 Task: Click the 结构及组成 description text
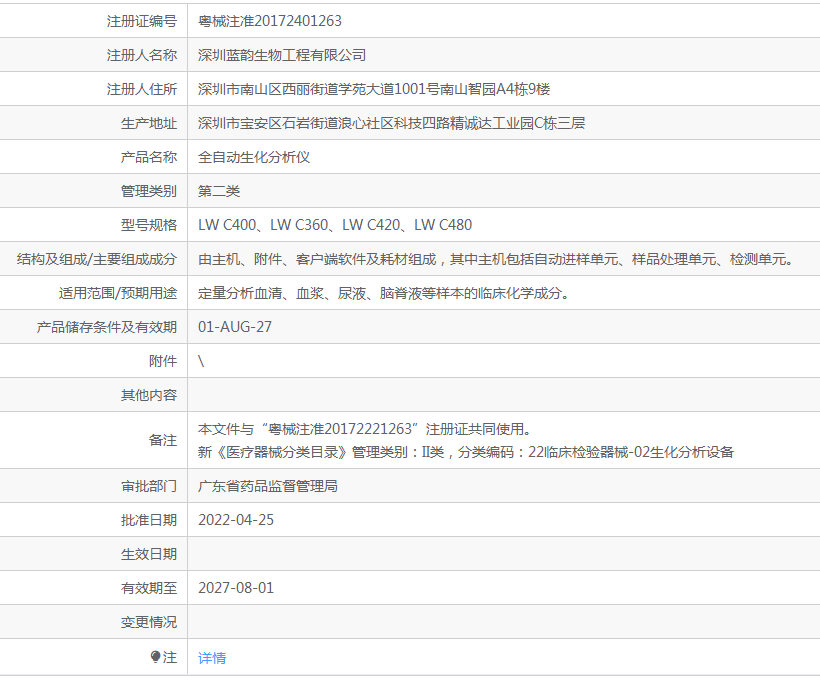point(496,259)
